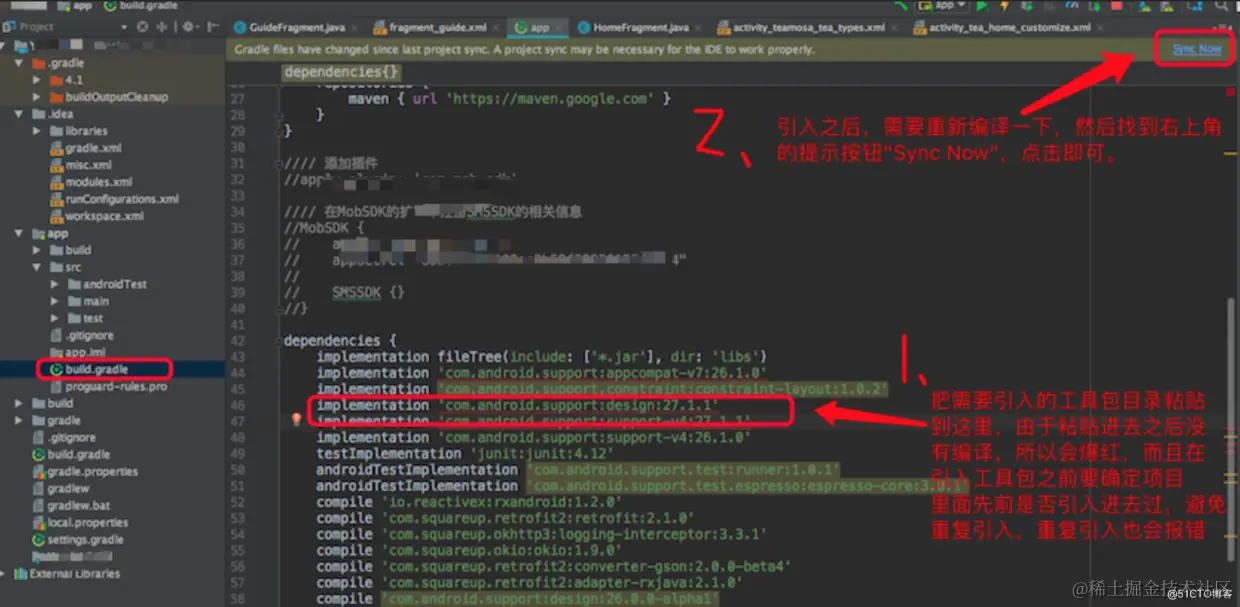1240x607 pixels.
Task: Open the GuideFragment.java tab
Action: tap(296, 27)
